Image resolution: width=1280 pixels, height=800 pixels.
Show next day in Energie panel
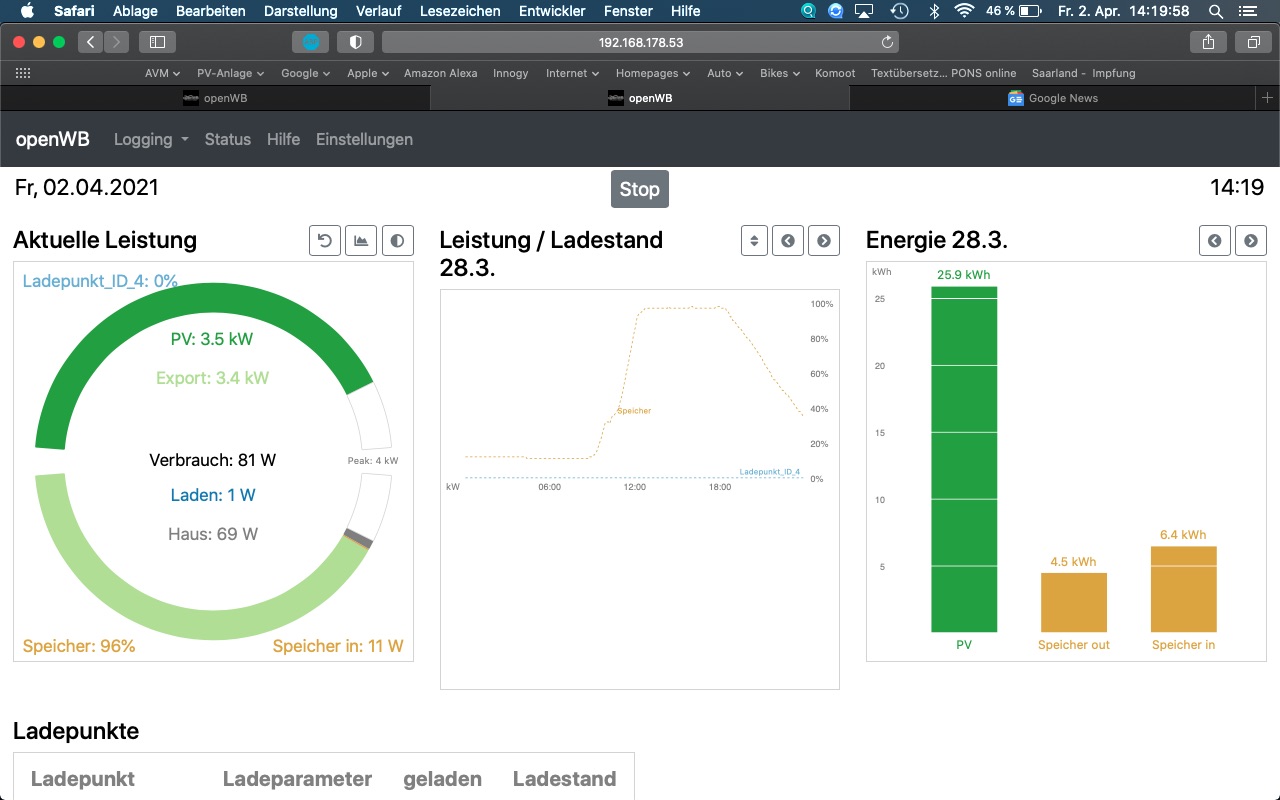(1251, 241)
